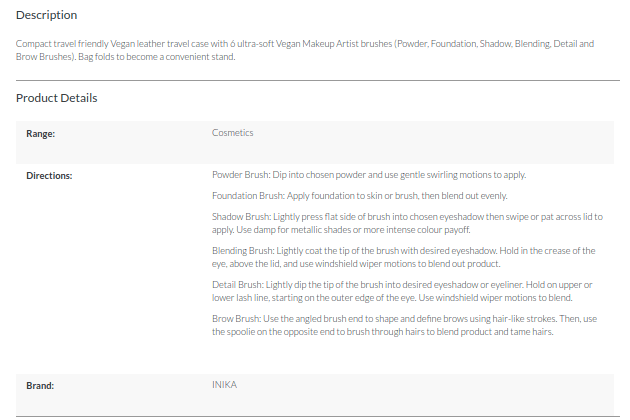Screen dimensions: 630x420
Task: Click the INIKA brand value
Action: tap(225, 384)
